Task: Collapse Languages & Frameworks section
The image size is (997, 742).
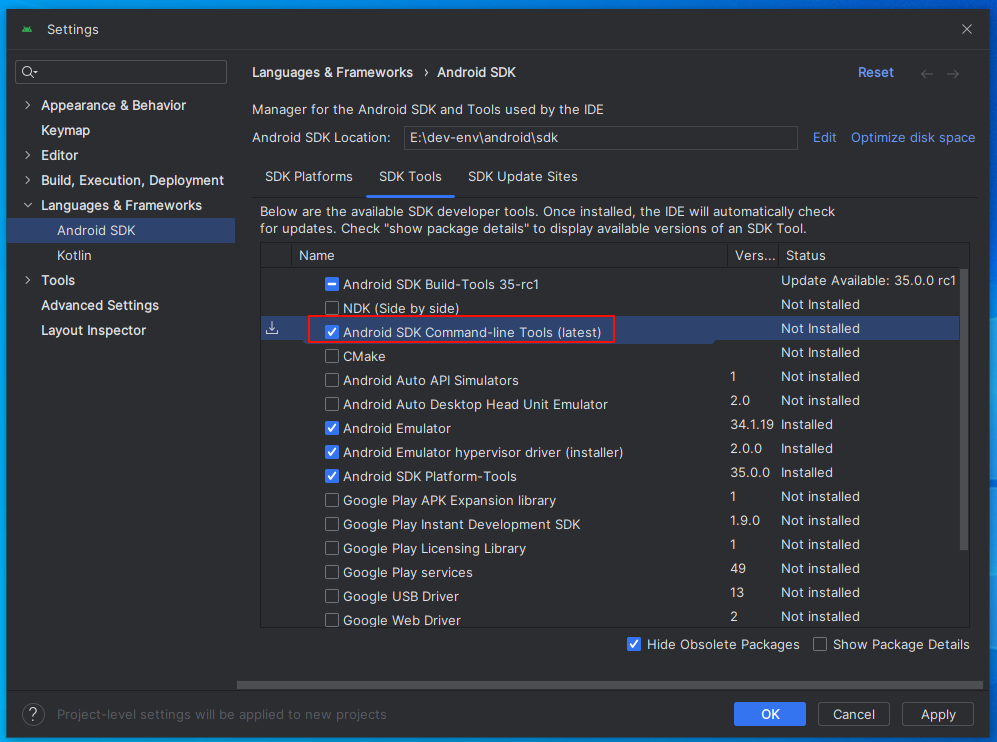Action: (x=27, y=205)
